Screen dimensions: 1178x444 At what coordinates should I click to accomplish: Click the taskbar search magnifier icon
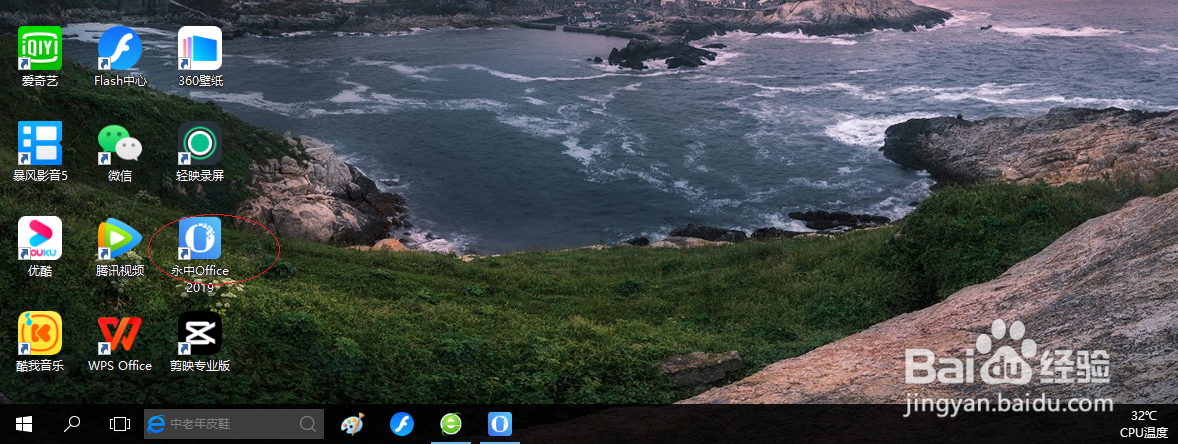pos(72,424)
